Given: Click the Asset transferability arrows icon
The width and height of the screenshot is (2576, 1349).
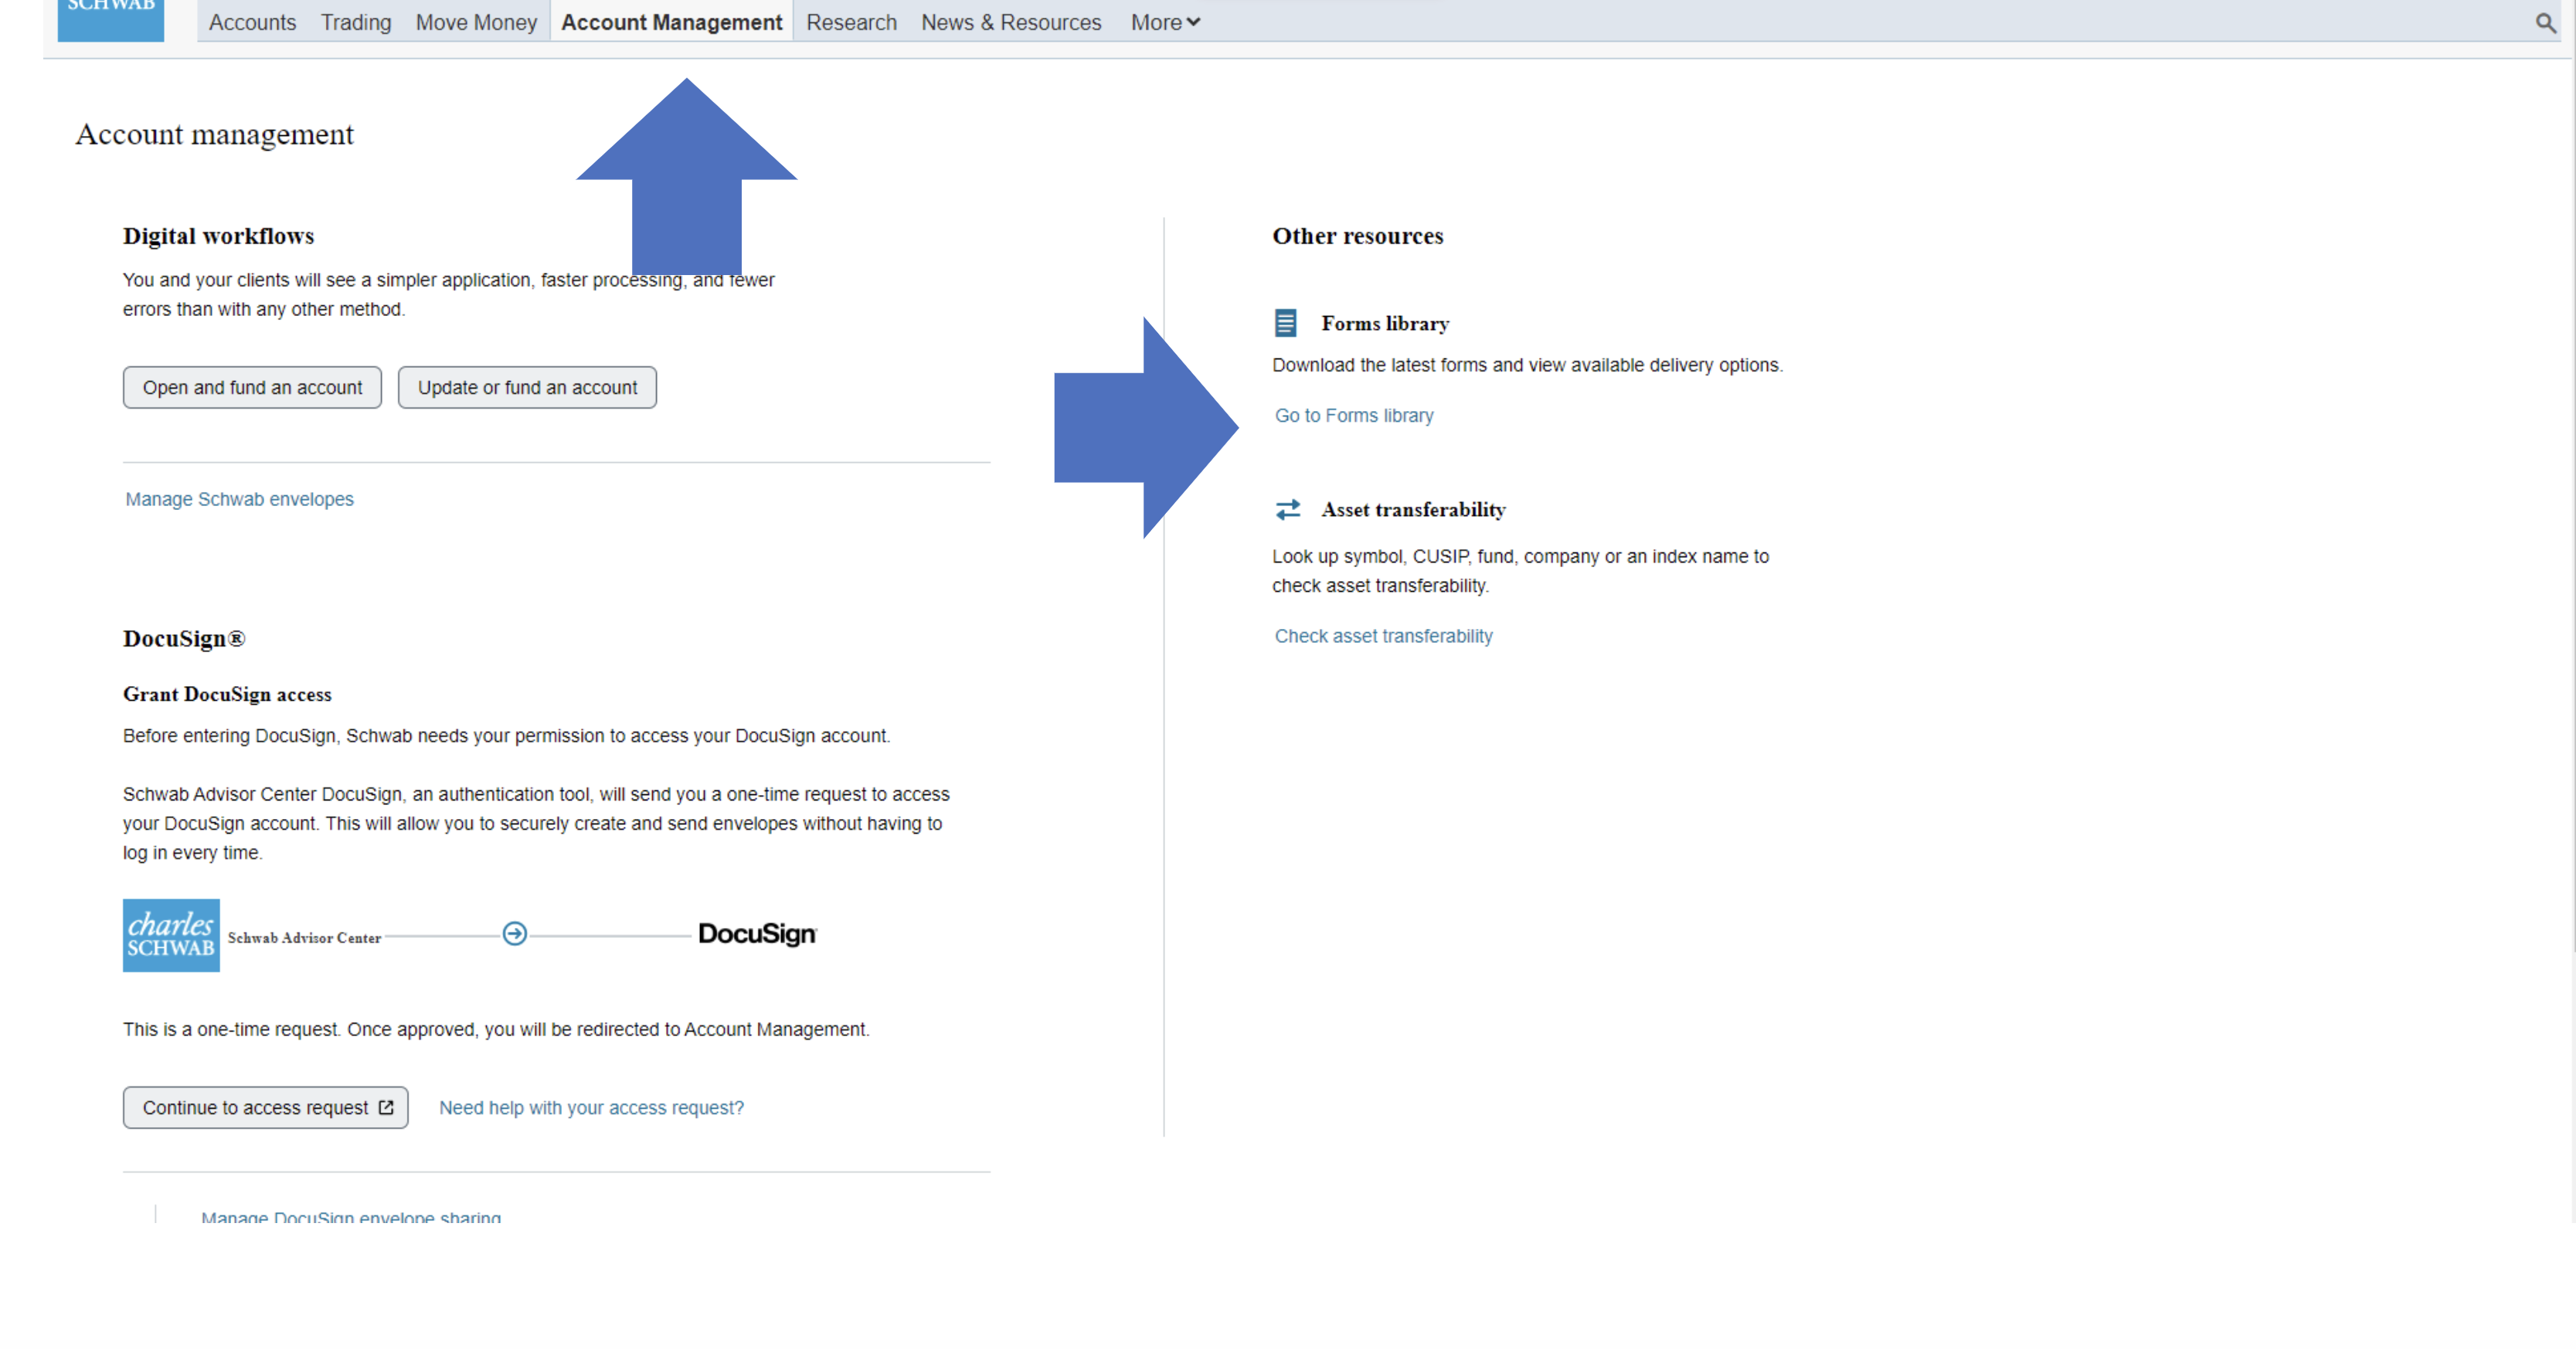Looking at the screenshot, I should coord(1287,509).
